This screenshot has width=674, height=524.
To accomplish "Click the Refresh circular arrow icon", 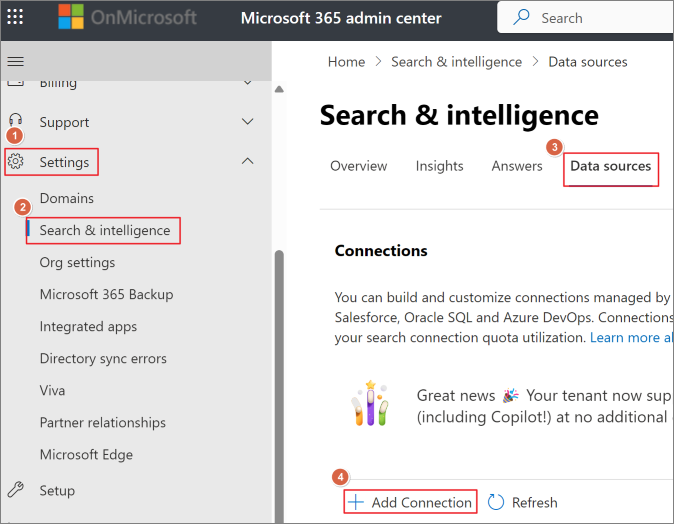I will (x=496, y=502).
